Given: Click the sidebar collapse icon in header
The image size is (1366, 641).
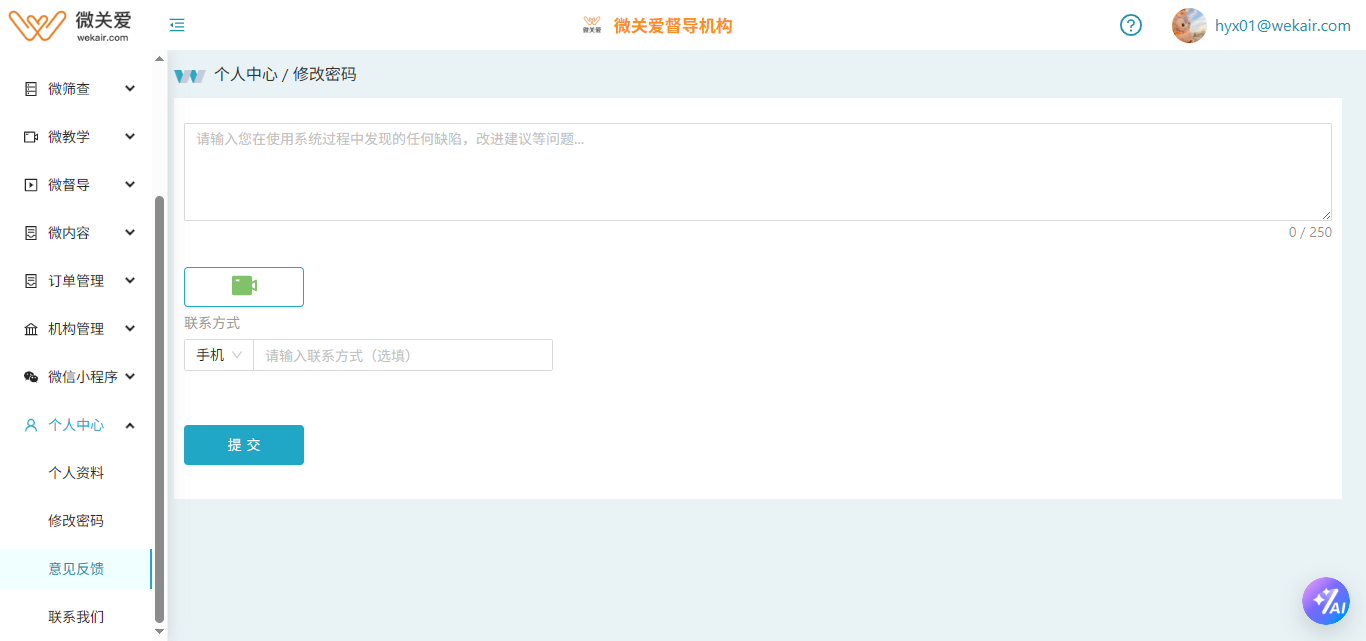Looking at the screenshot, I should pyautogui.click(x=177, y=26).
